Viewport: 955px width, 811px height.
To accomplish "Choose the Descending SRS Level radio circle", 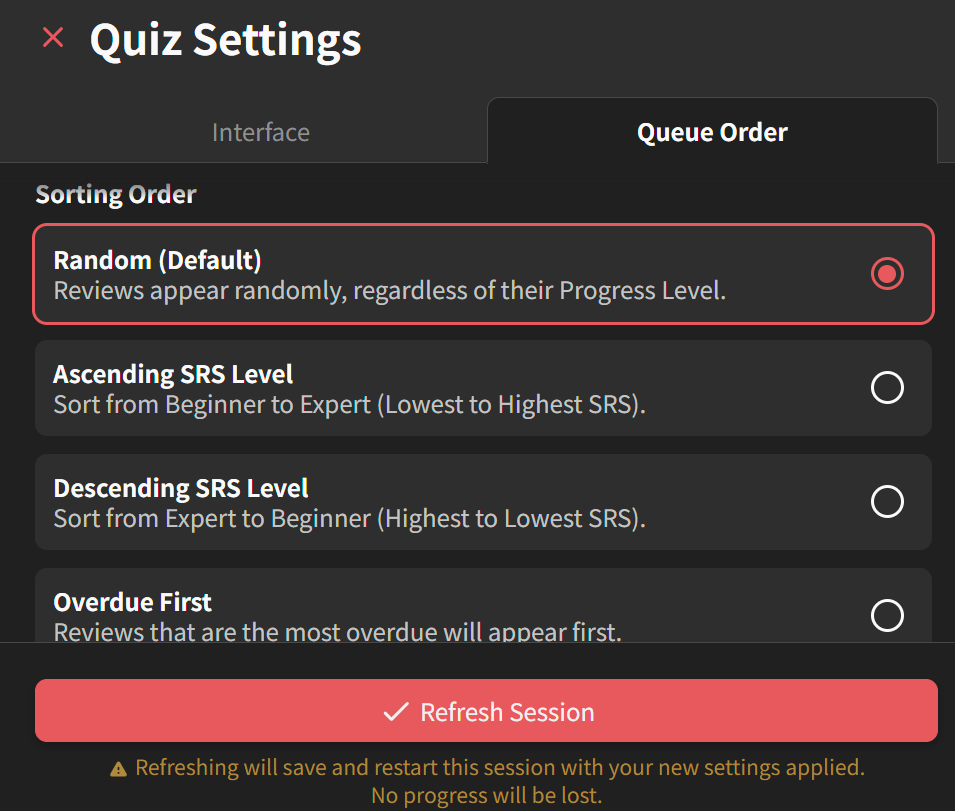I will point(887,501).
